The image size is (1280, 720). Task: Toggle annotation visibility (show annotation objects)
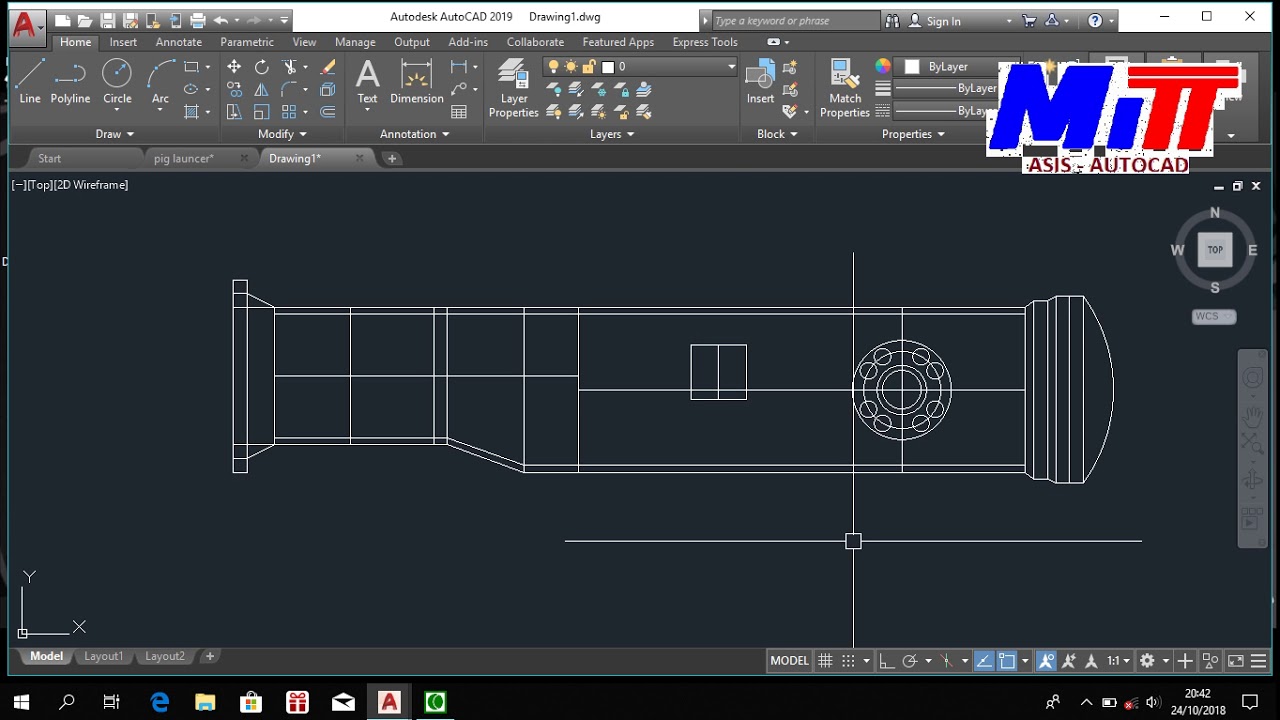[1046, 661]
